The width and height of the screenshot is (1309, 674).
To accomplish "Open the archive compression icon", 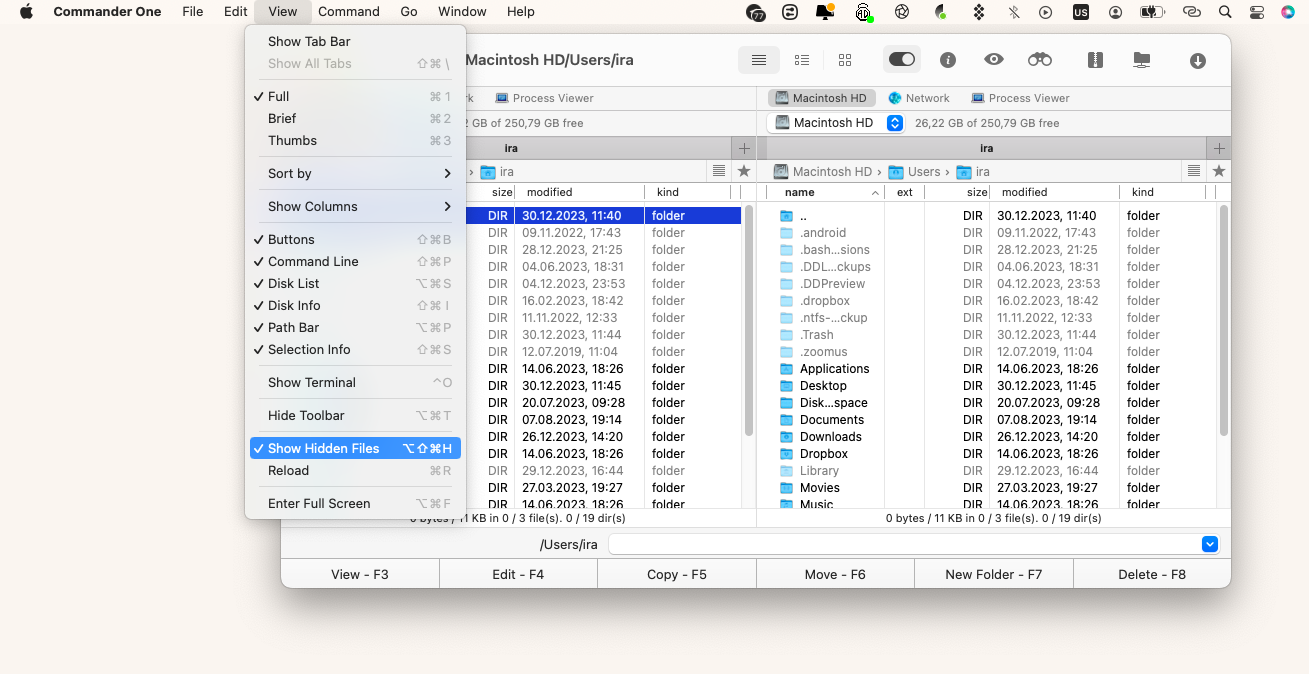I will point(1094,60).
